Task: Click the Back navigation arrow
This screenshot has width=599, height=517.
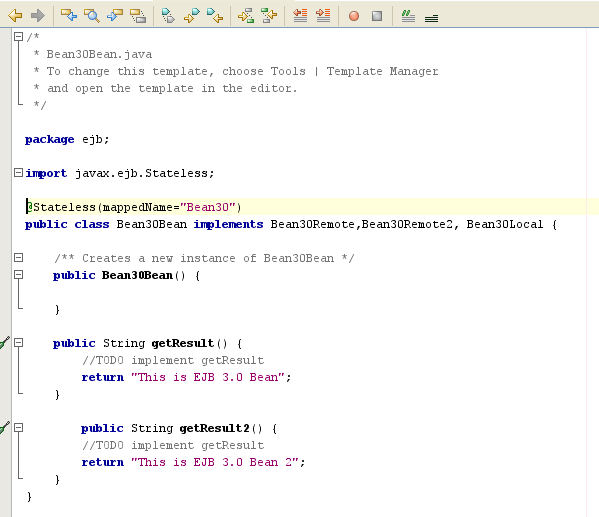Action: pos(15,16)
